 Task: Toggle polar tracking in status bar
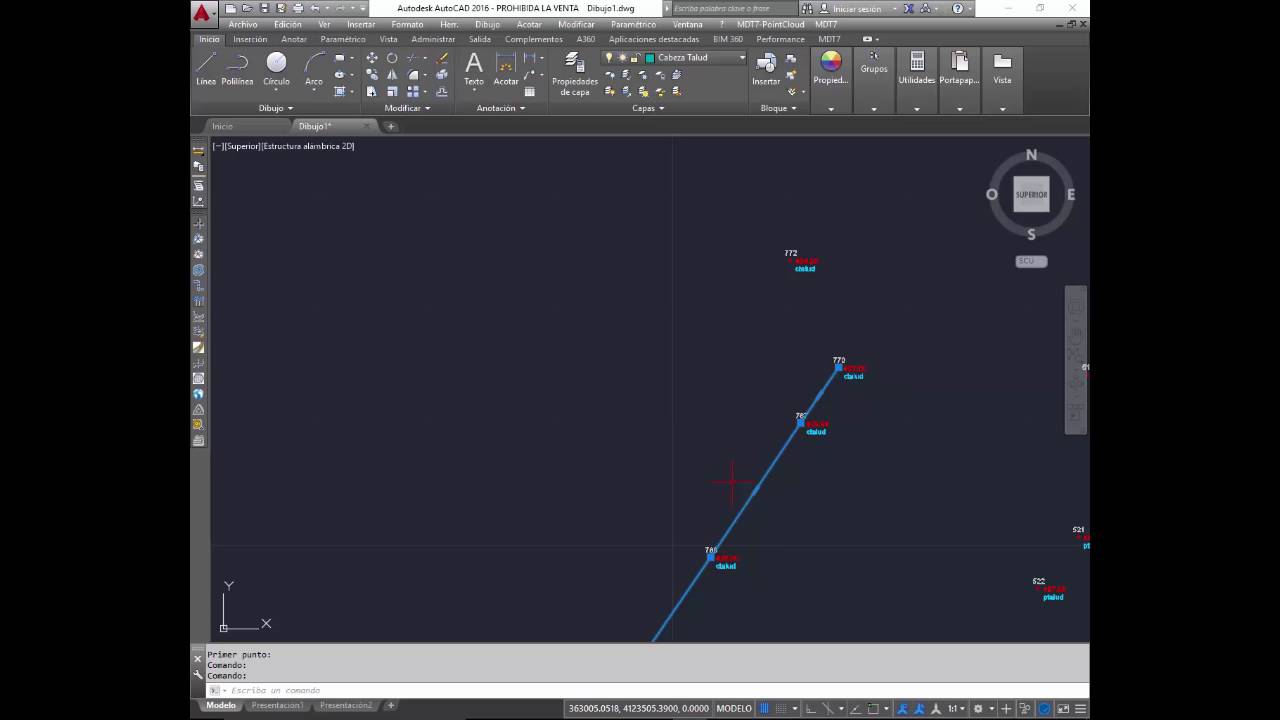828,708
